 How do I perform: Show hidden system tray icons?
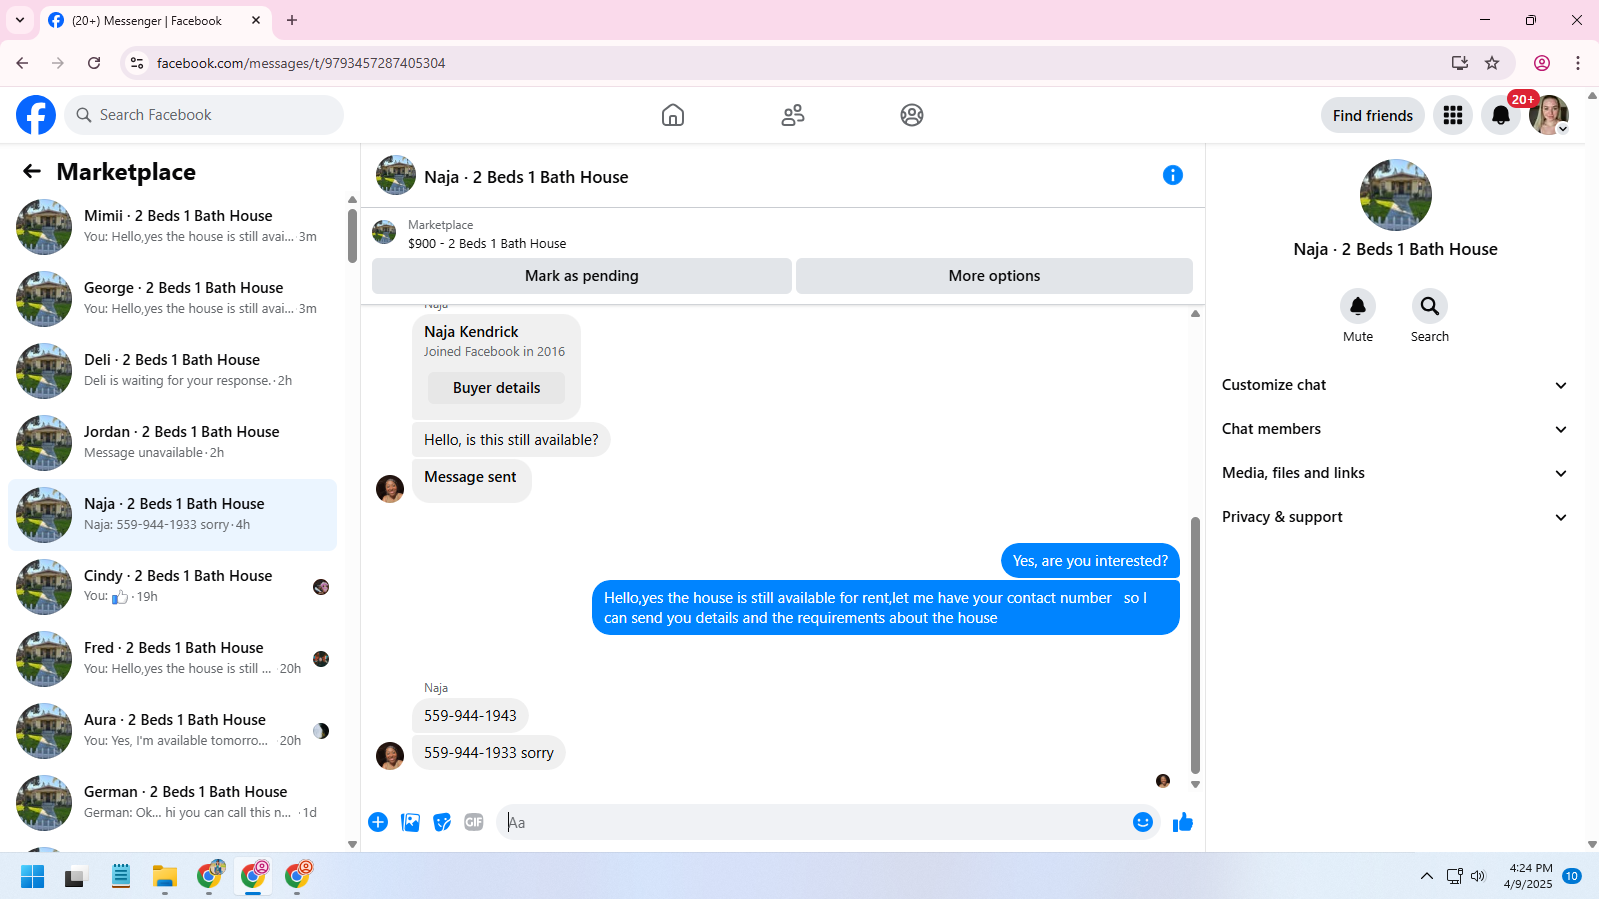[x=1427, y=877]
